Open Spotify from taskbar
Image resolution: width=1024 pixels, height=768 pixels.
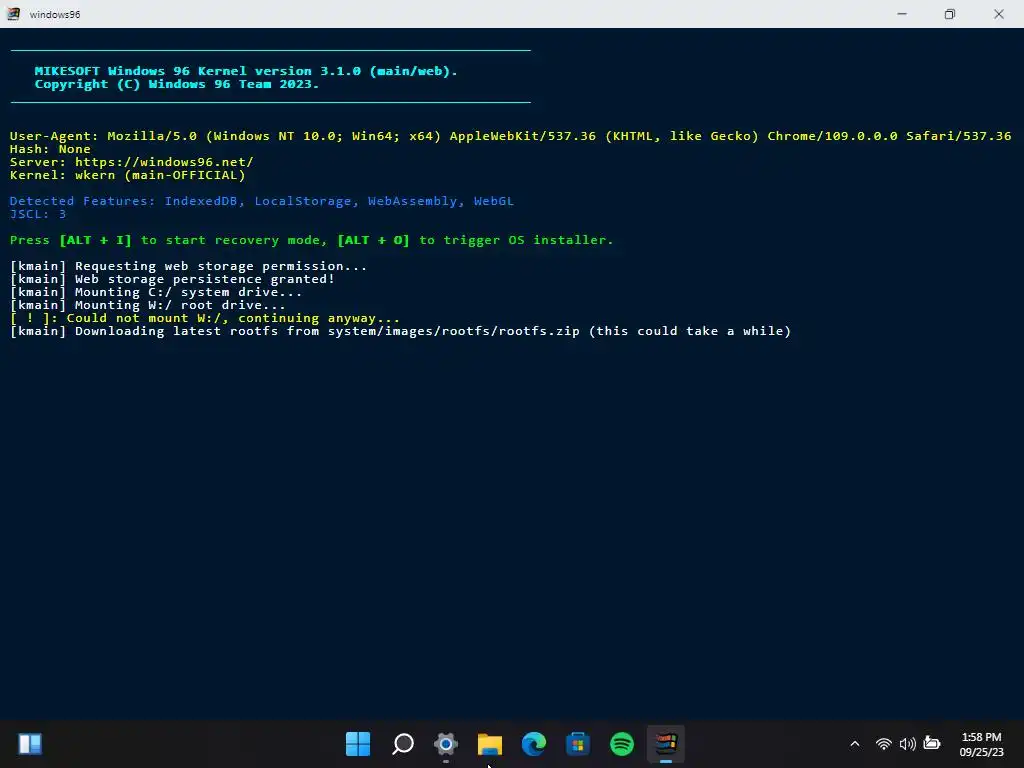coord(622,744)
